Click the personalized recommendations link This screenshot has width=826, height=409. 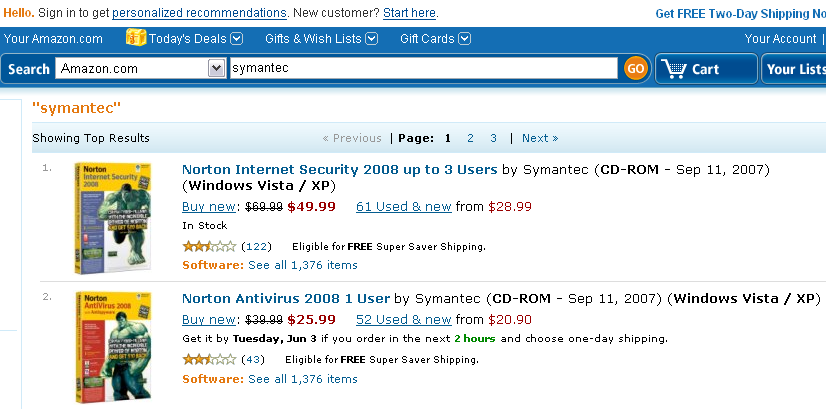pyautogui.click(x=199, y=13)
